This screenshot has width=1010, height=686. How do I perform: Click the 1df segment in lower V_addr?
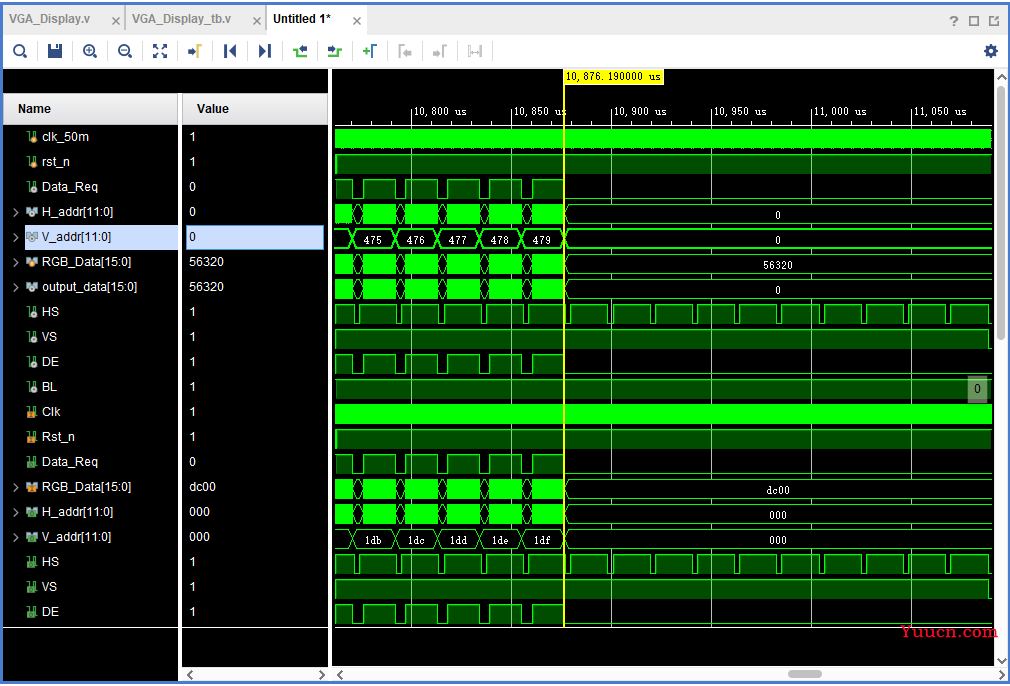click(x=541, y=540)
